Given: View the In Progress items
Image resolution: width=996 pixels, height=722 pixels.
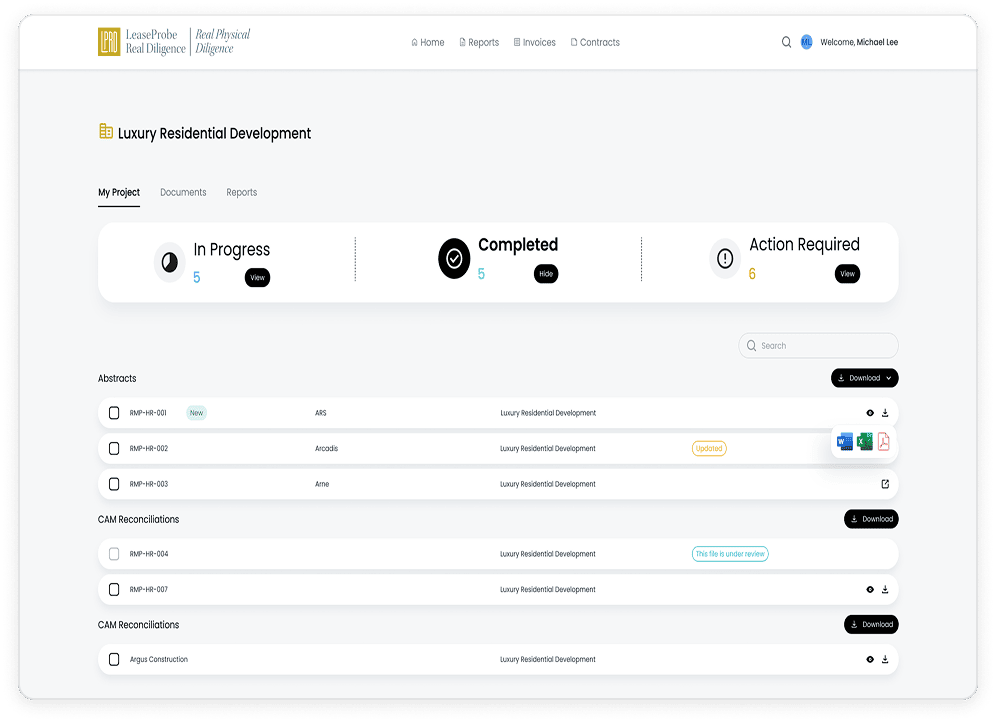Looking at the screenshot, I should click(257, 277).
